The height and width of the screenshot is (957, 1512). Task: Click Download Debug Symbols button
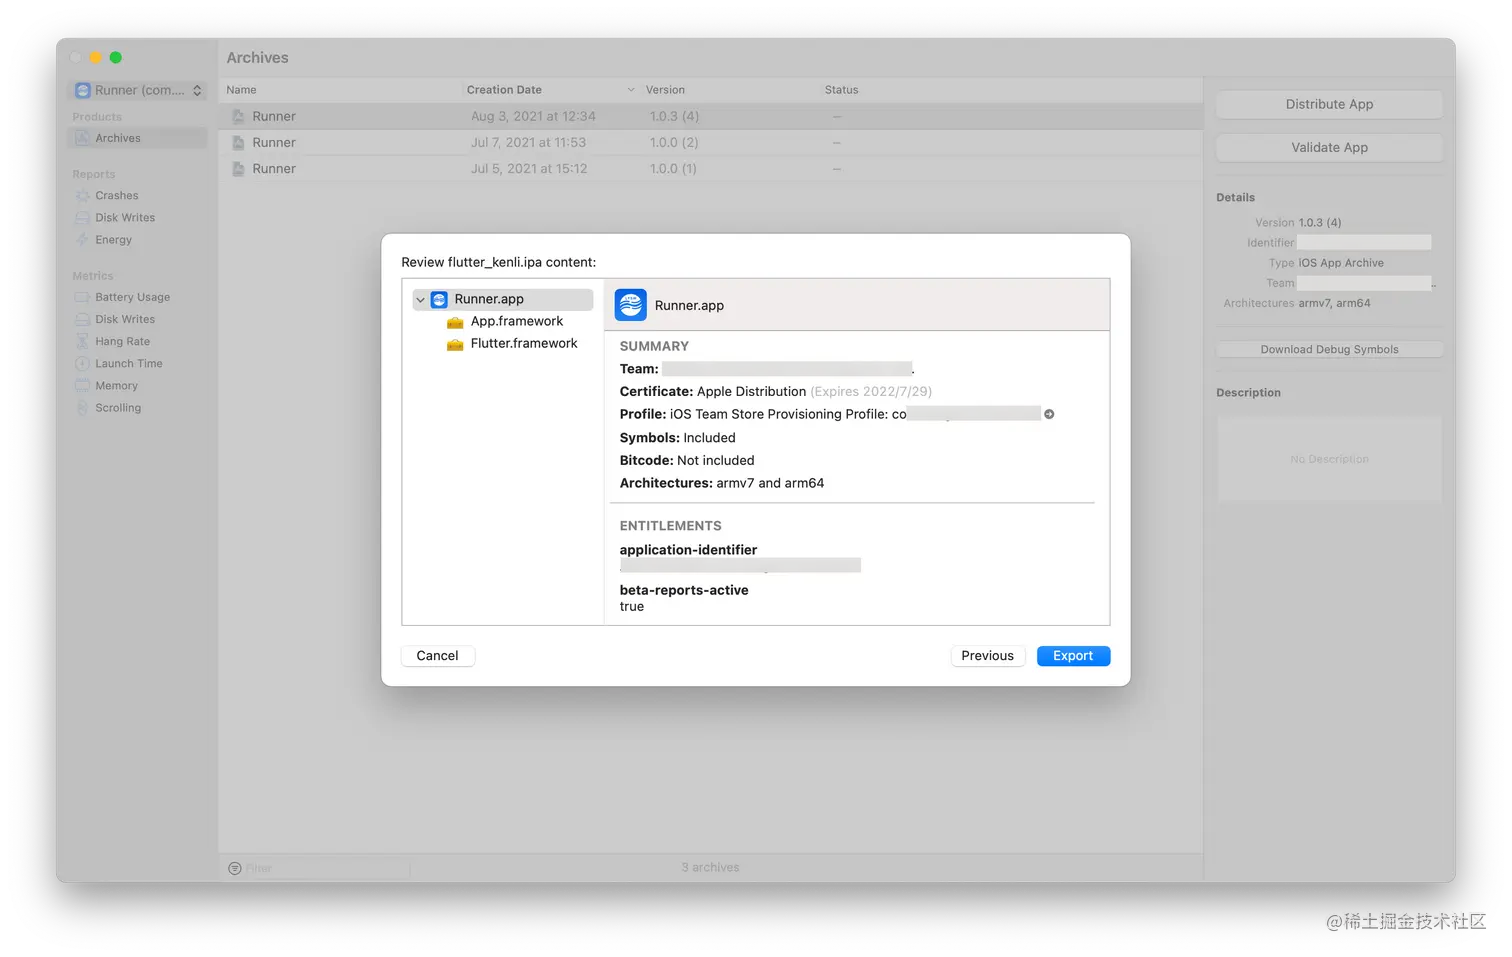tap(1329, 349)
